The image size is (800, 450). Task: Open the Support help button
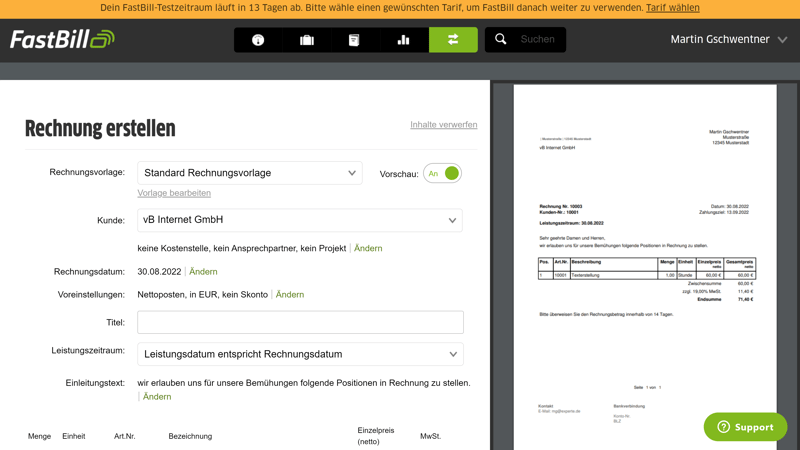[745, 427]
